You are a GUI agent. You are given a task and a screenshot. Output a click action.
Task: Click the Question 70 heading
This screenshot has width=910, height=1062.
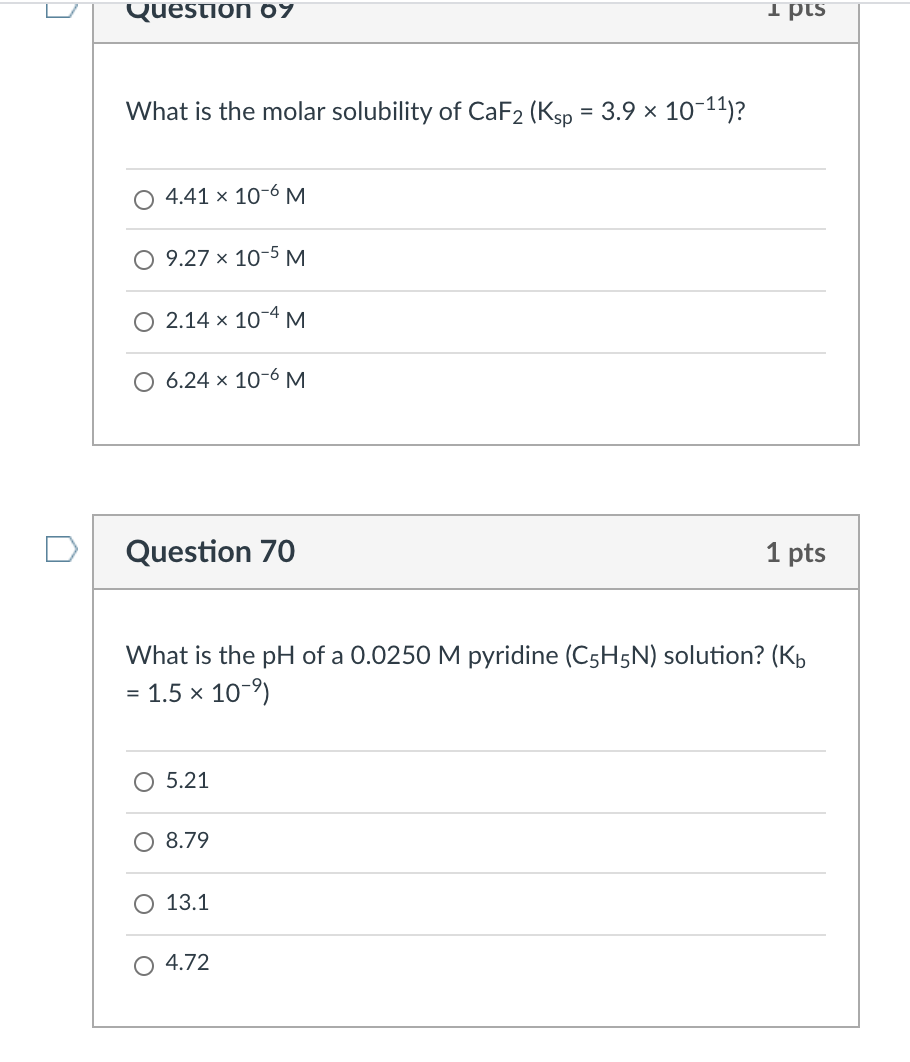[x=210, y=551]
